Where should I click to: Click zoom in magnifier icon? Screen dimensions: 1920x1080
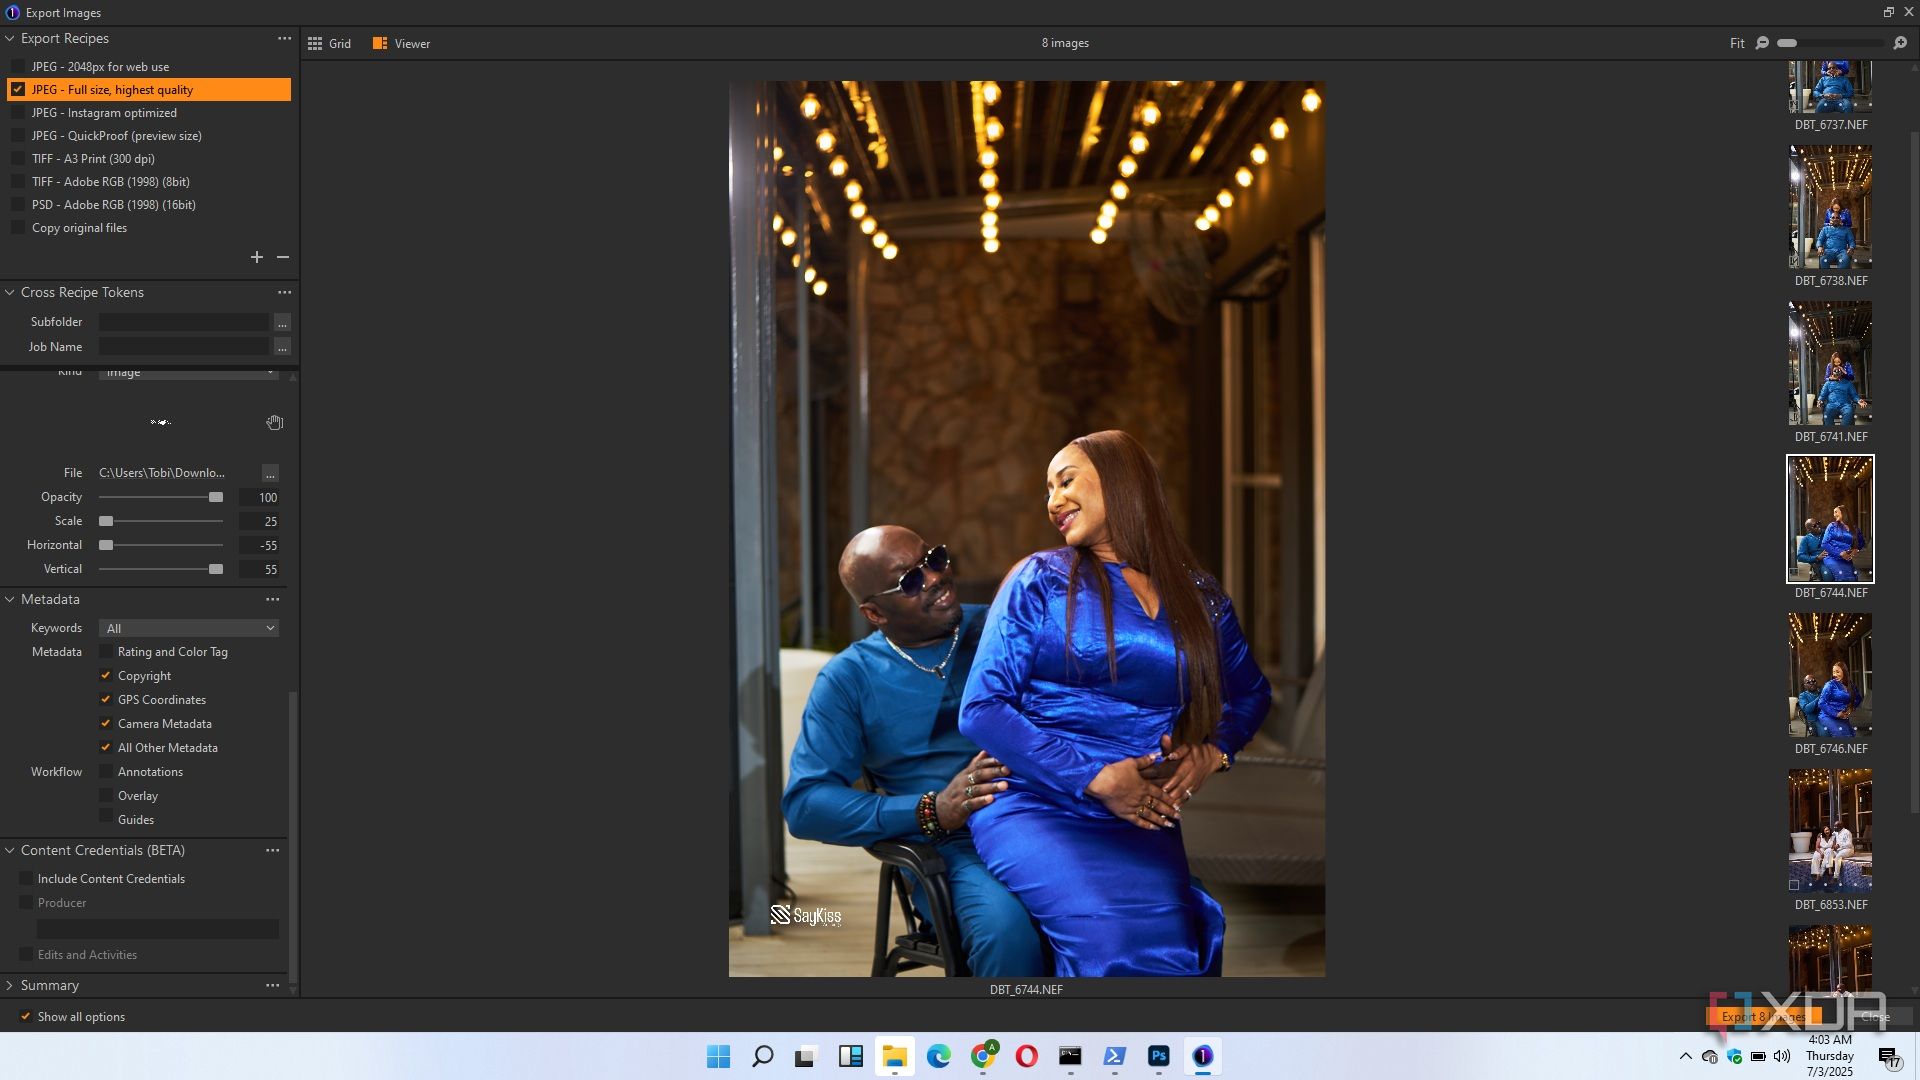click(1900, 43)
